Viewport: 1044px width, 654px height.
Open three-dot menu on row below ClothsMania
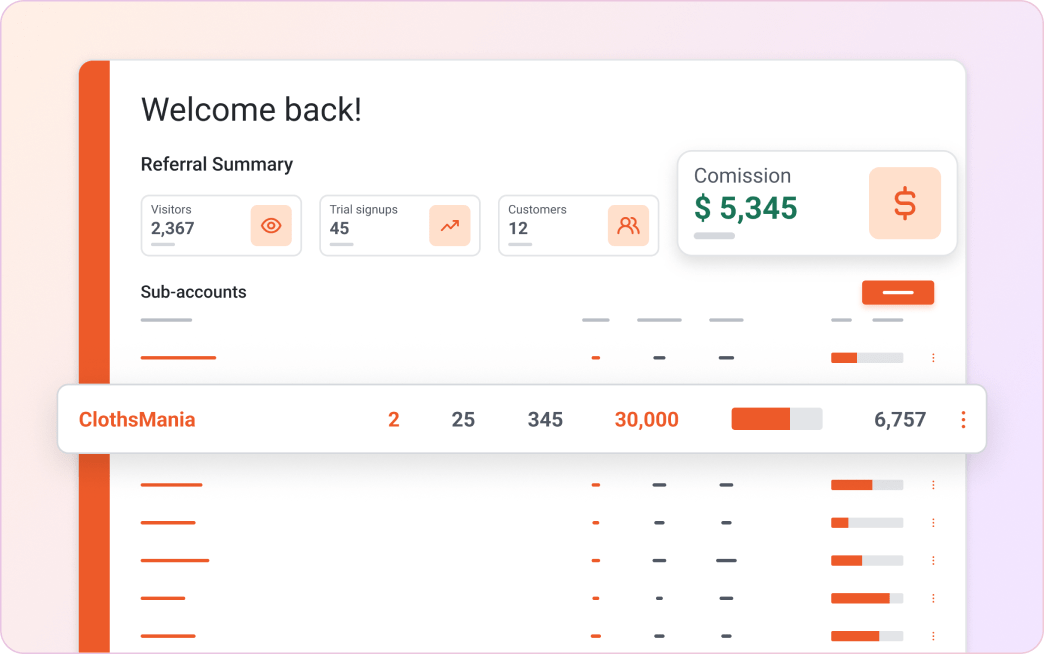[933, 485]
